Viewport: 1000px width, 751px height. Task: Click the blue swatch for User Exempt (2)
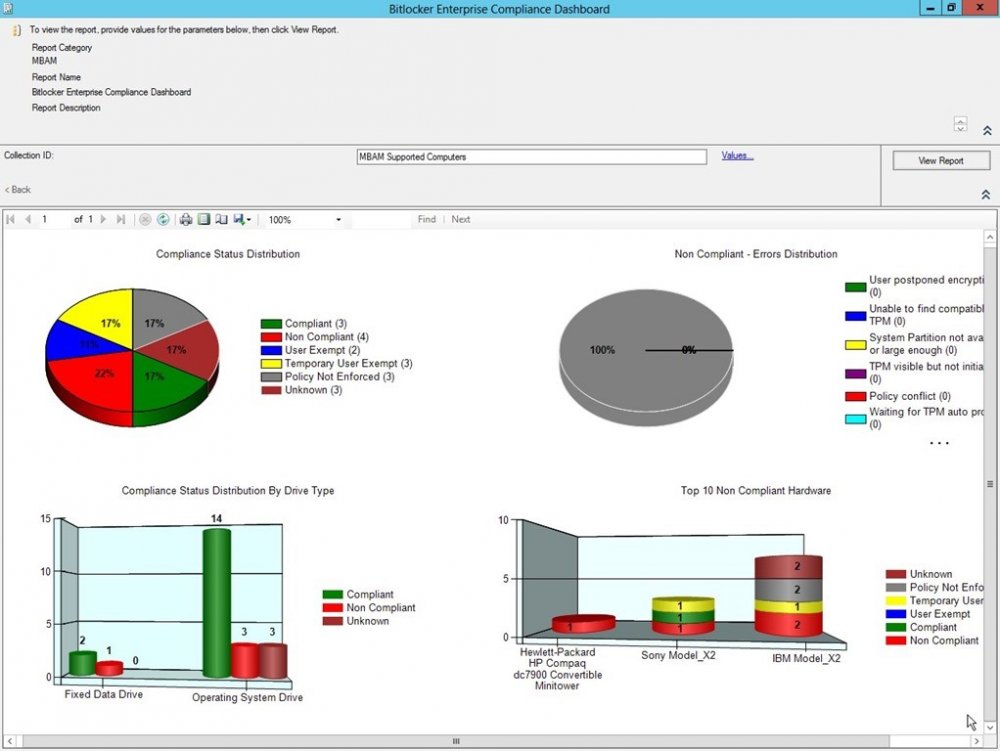(271, 351)
